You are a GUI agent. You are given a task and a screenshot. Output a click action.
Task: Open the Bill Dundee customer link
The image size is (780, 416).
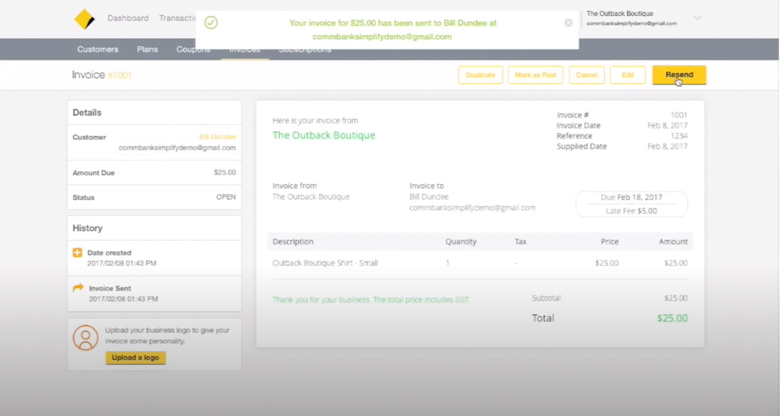pos(217,137)
